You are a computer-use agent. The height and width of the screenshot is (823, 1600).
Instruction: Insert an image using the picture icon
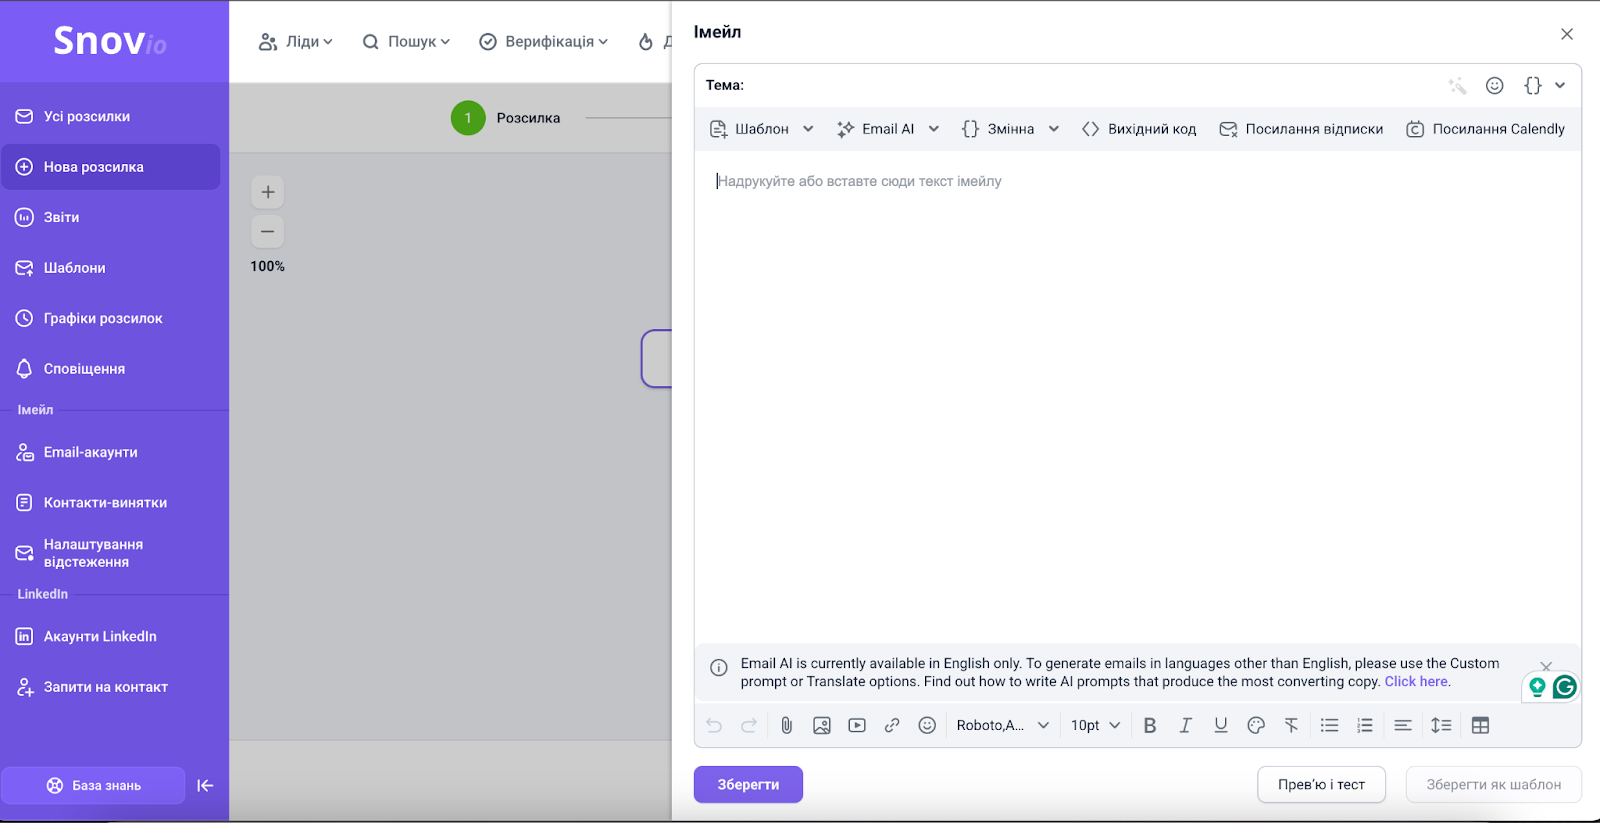pyautogui.click(x=822, y=726)
